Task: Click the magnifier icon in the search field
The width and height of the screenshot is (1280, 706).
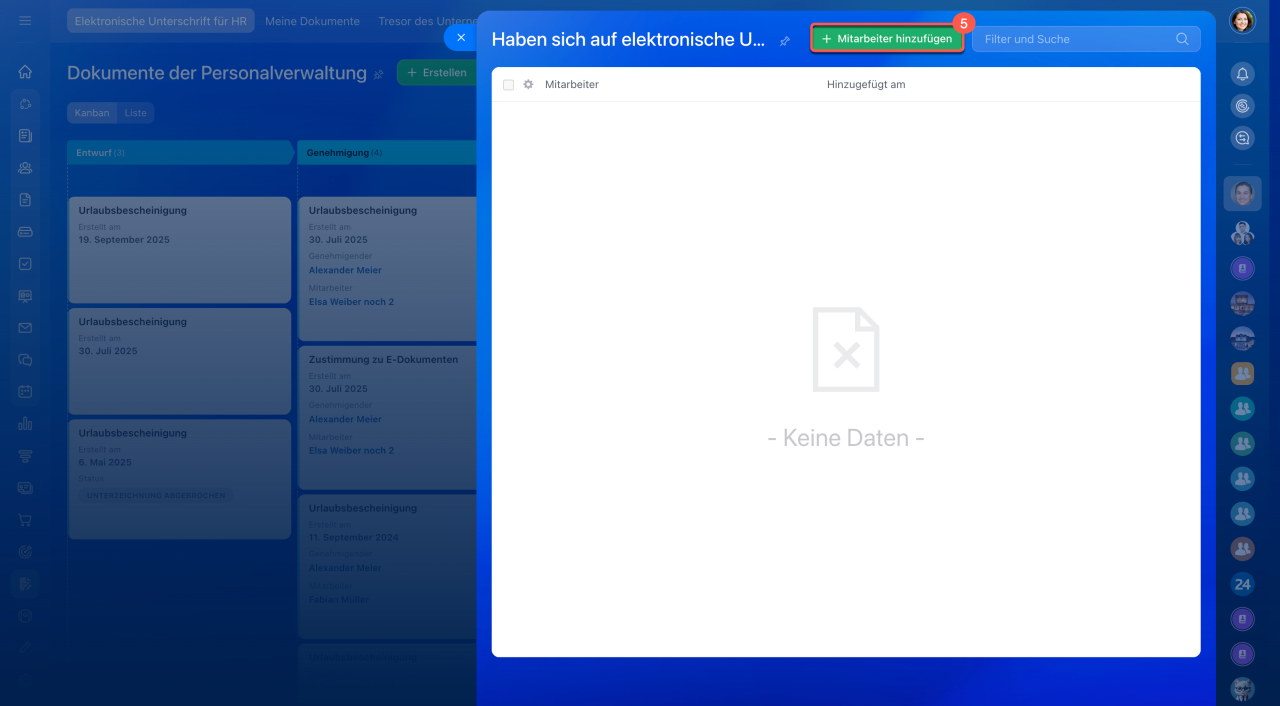Action: 1182,39
